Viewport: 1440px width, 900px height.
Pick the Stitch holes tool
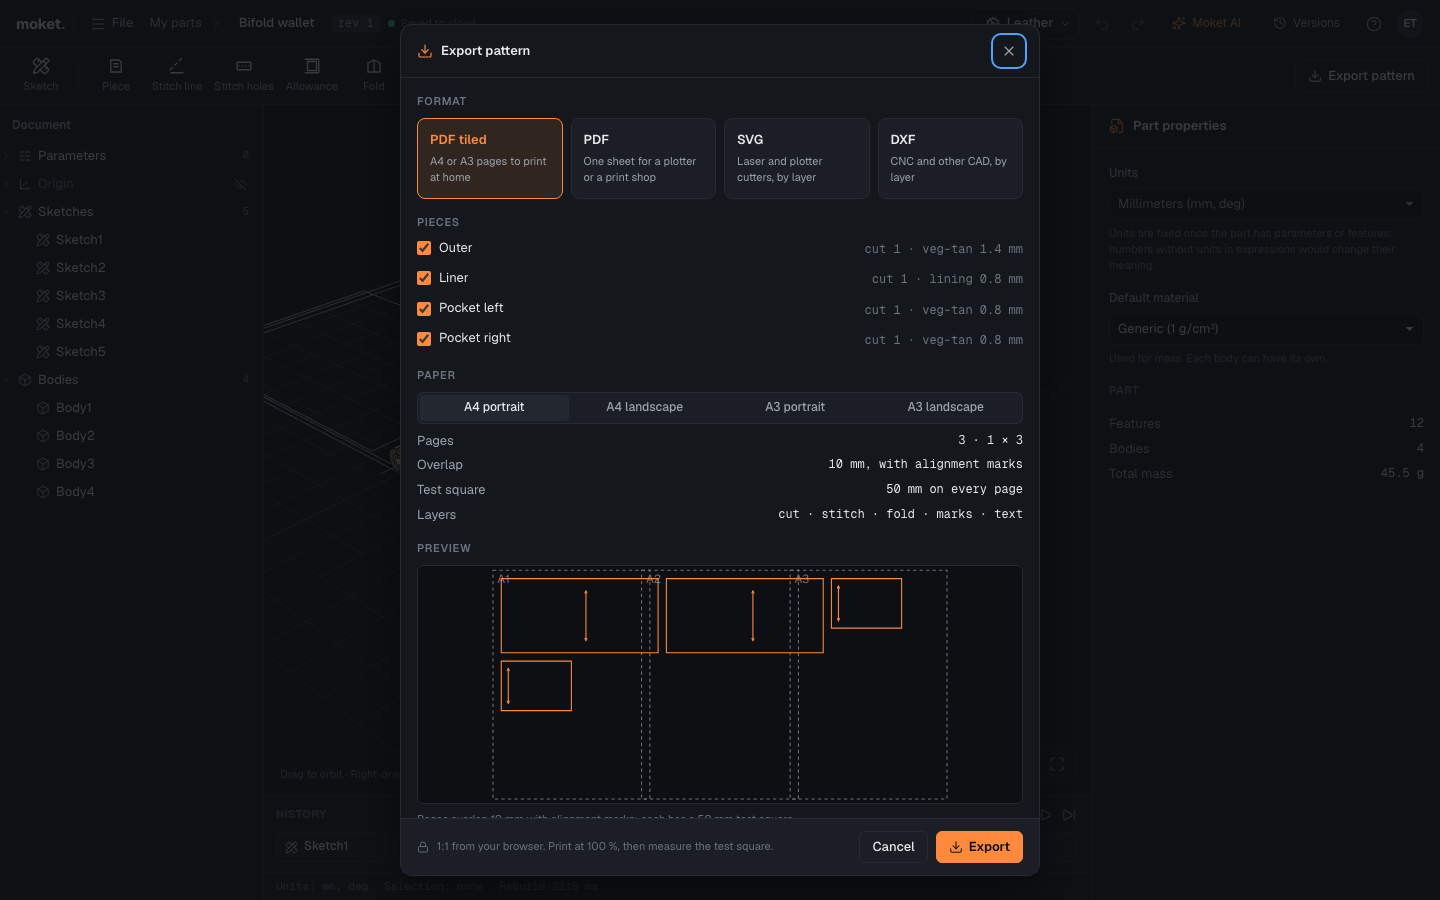[x=244, y=75]
